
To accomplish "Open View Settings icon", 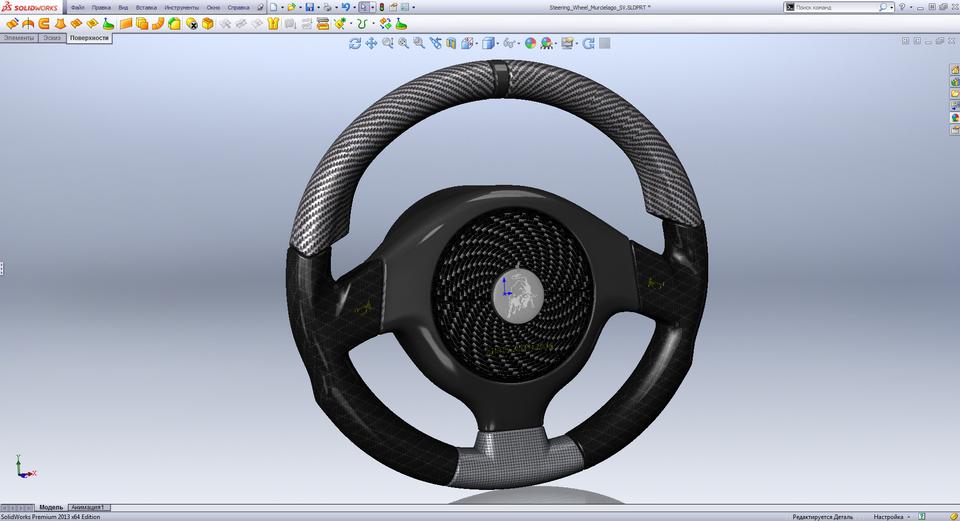I will point(567,43).
